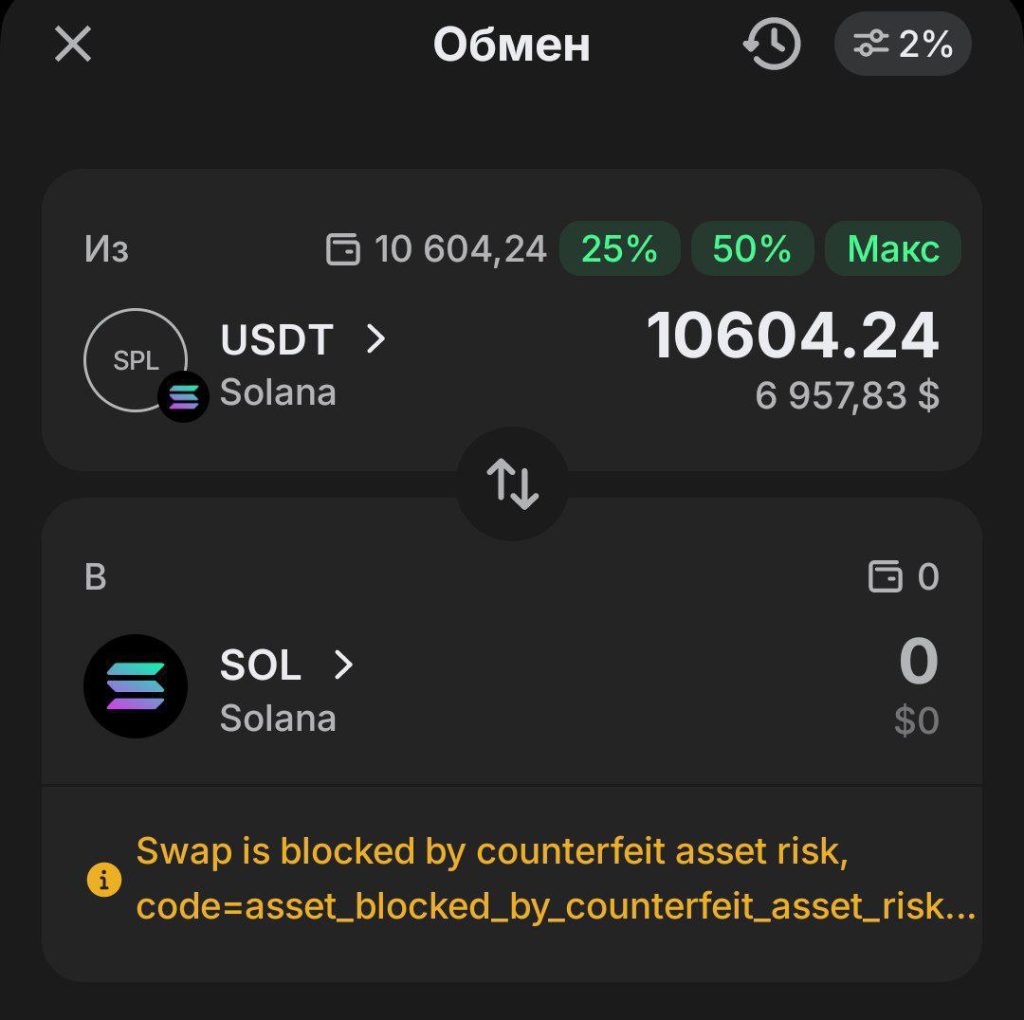Tap the SOL token name

coord(260,665)
